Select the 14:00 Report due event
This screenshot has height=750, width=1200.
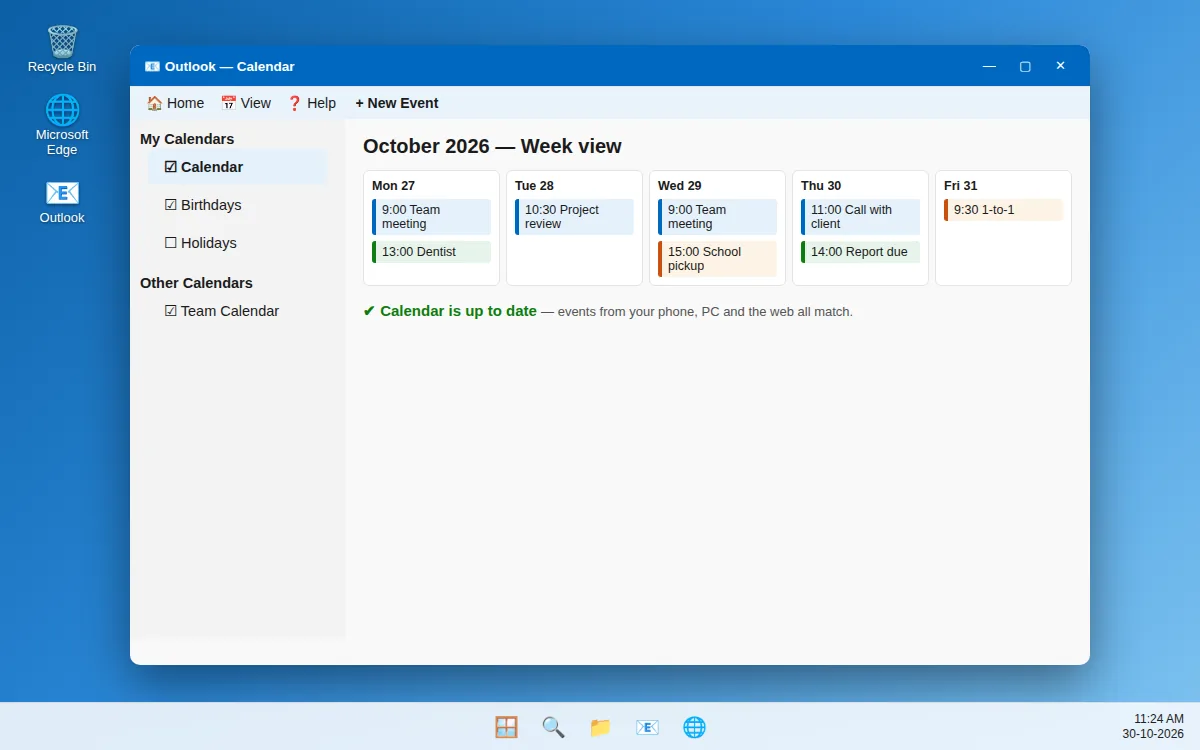pyautogui.click(x=860, y=252)
